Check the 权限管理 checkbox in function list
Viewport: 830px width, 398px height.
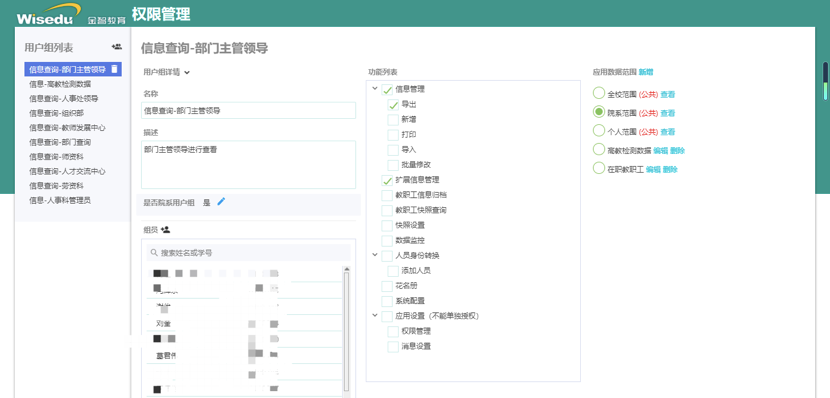393,331
